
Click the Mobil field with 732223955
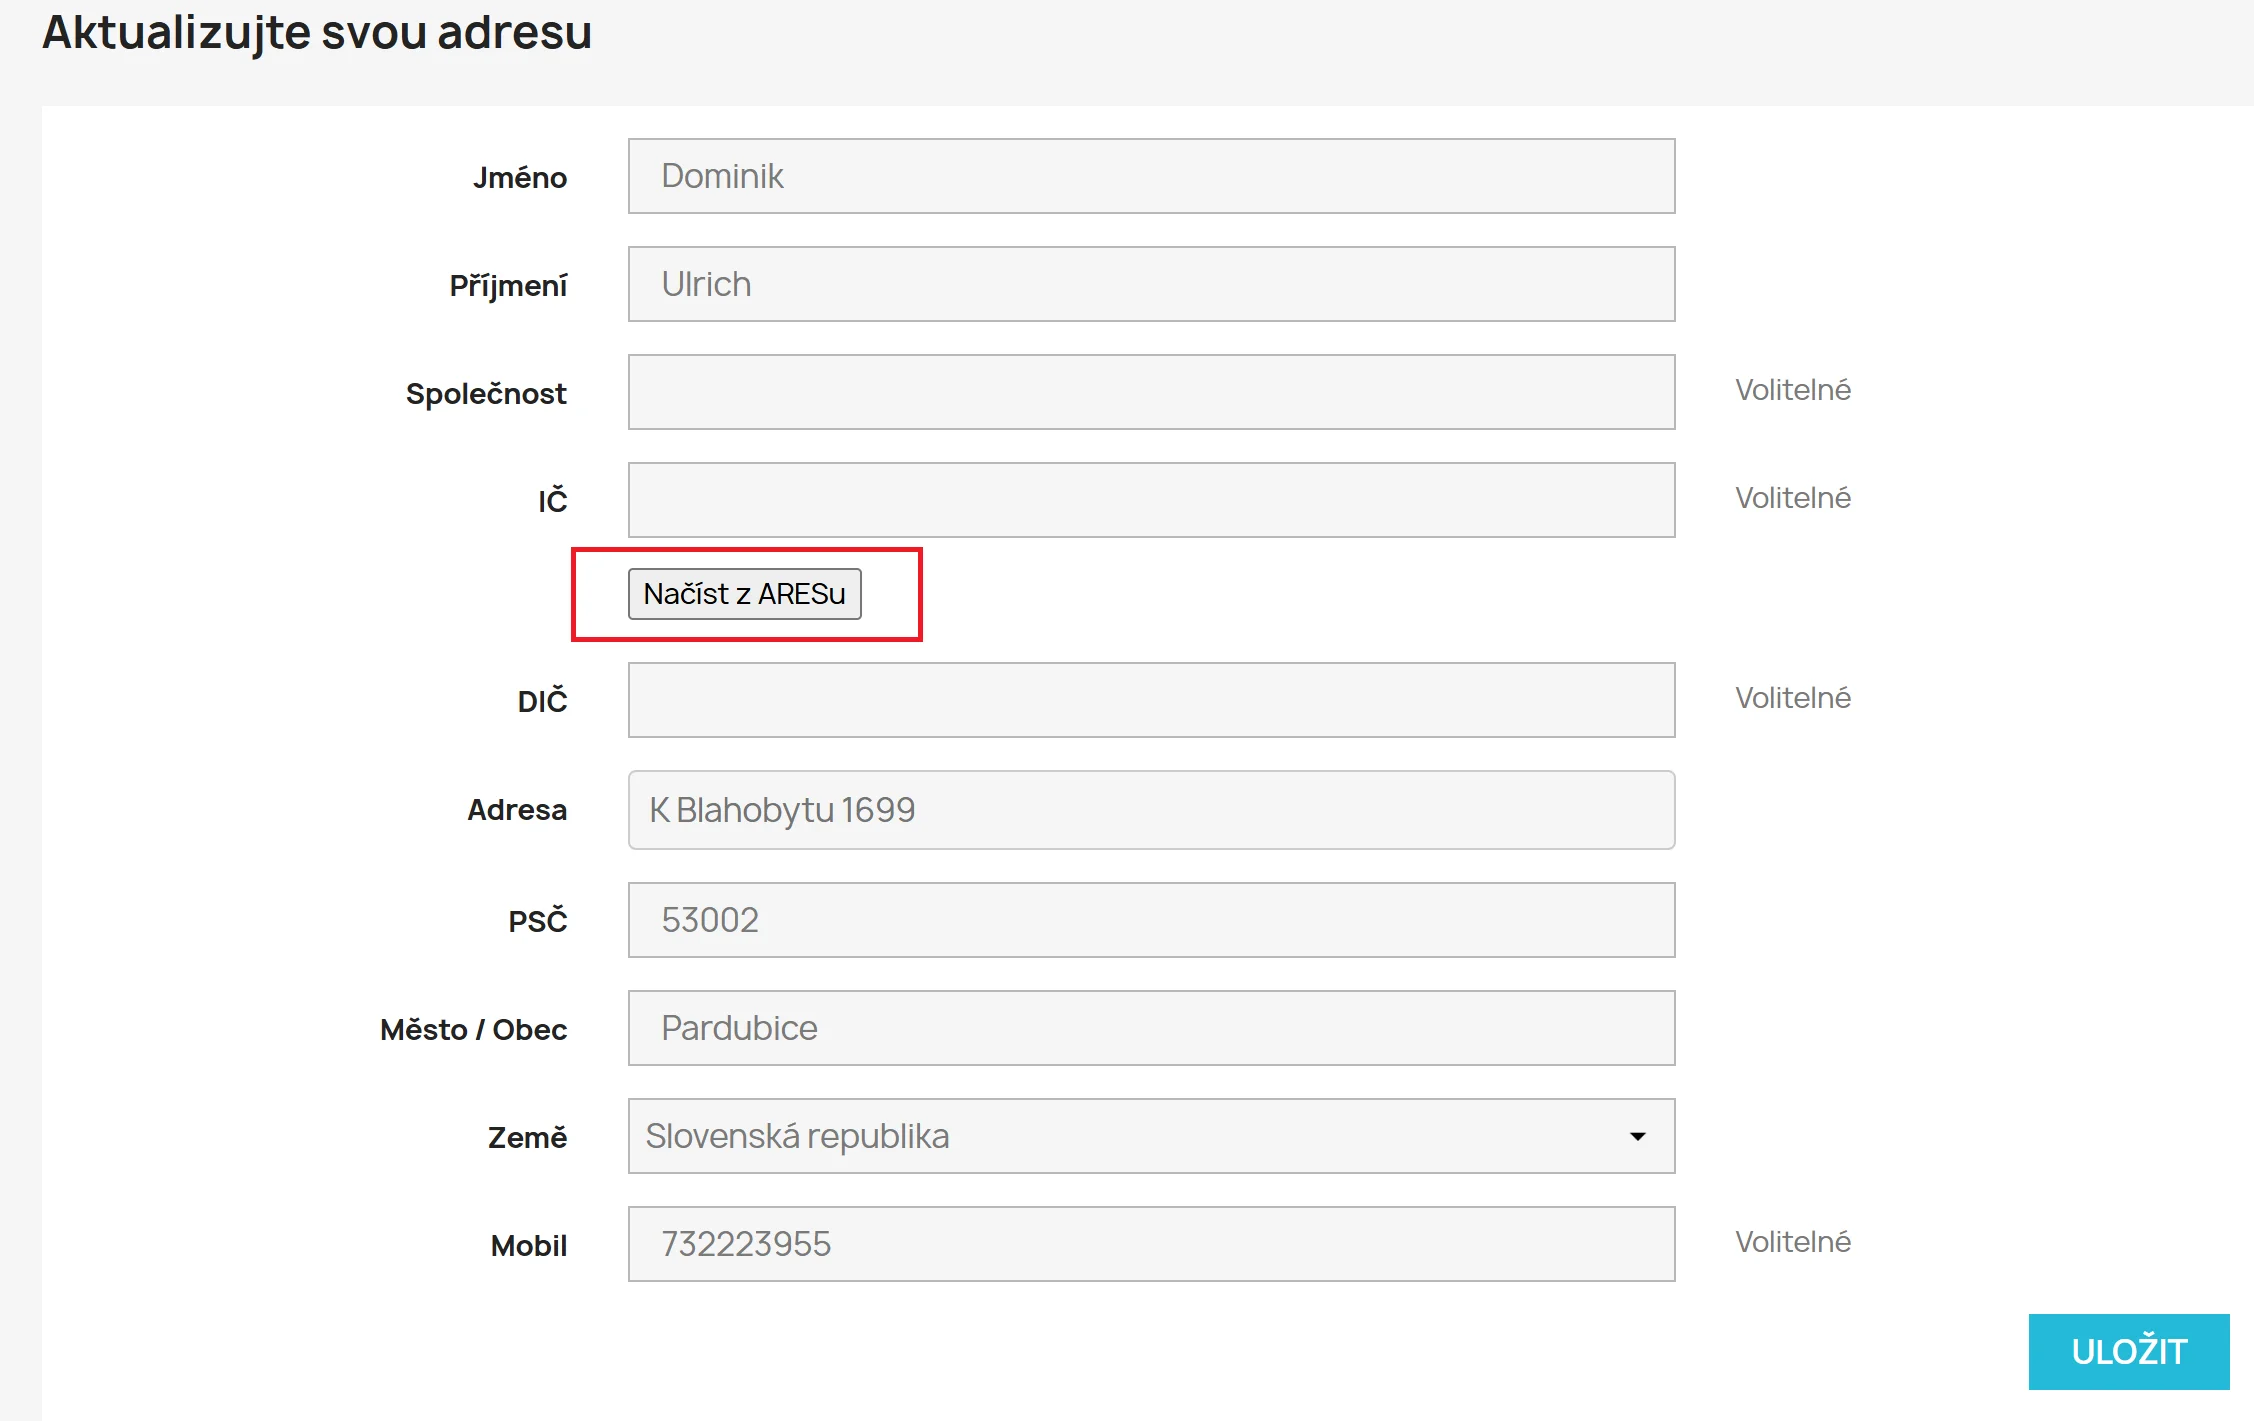[x=1151, y=1244]
